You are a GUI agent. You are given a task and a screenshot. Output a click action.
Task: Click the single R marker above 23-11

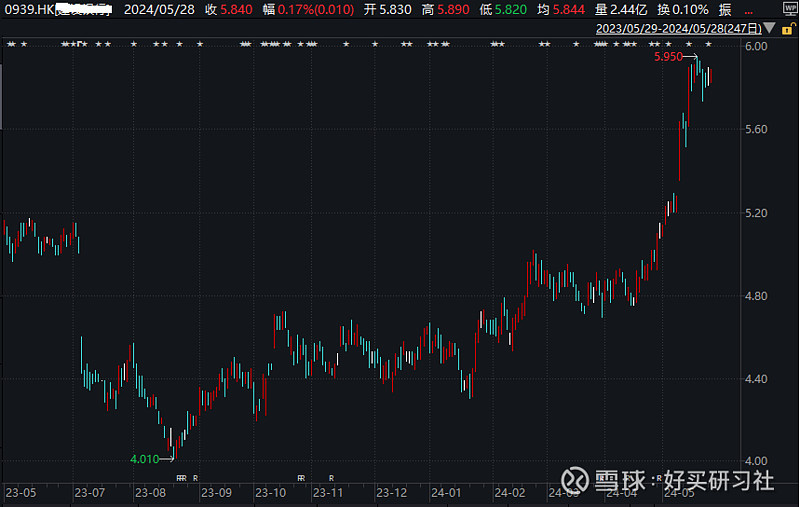coord(332,478)
